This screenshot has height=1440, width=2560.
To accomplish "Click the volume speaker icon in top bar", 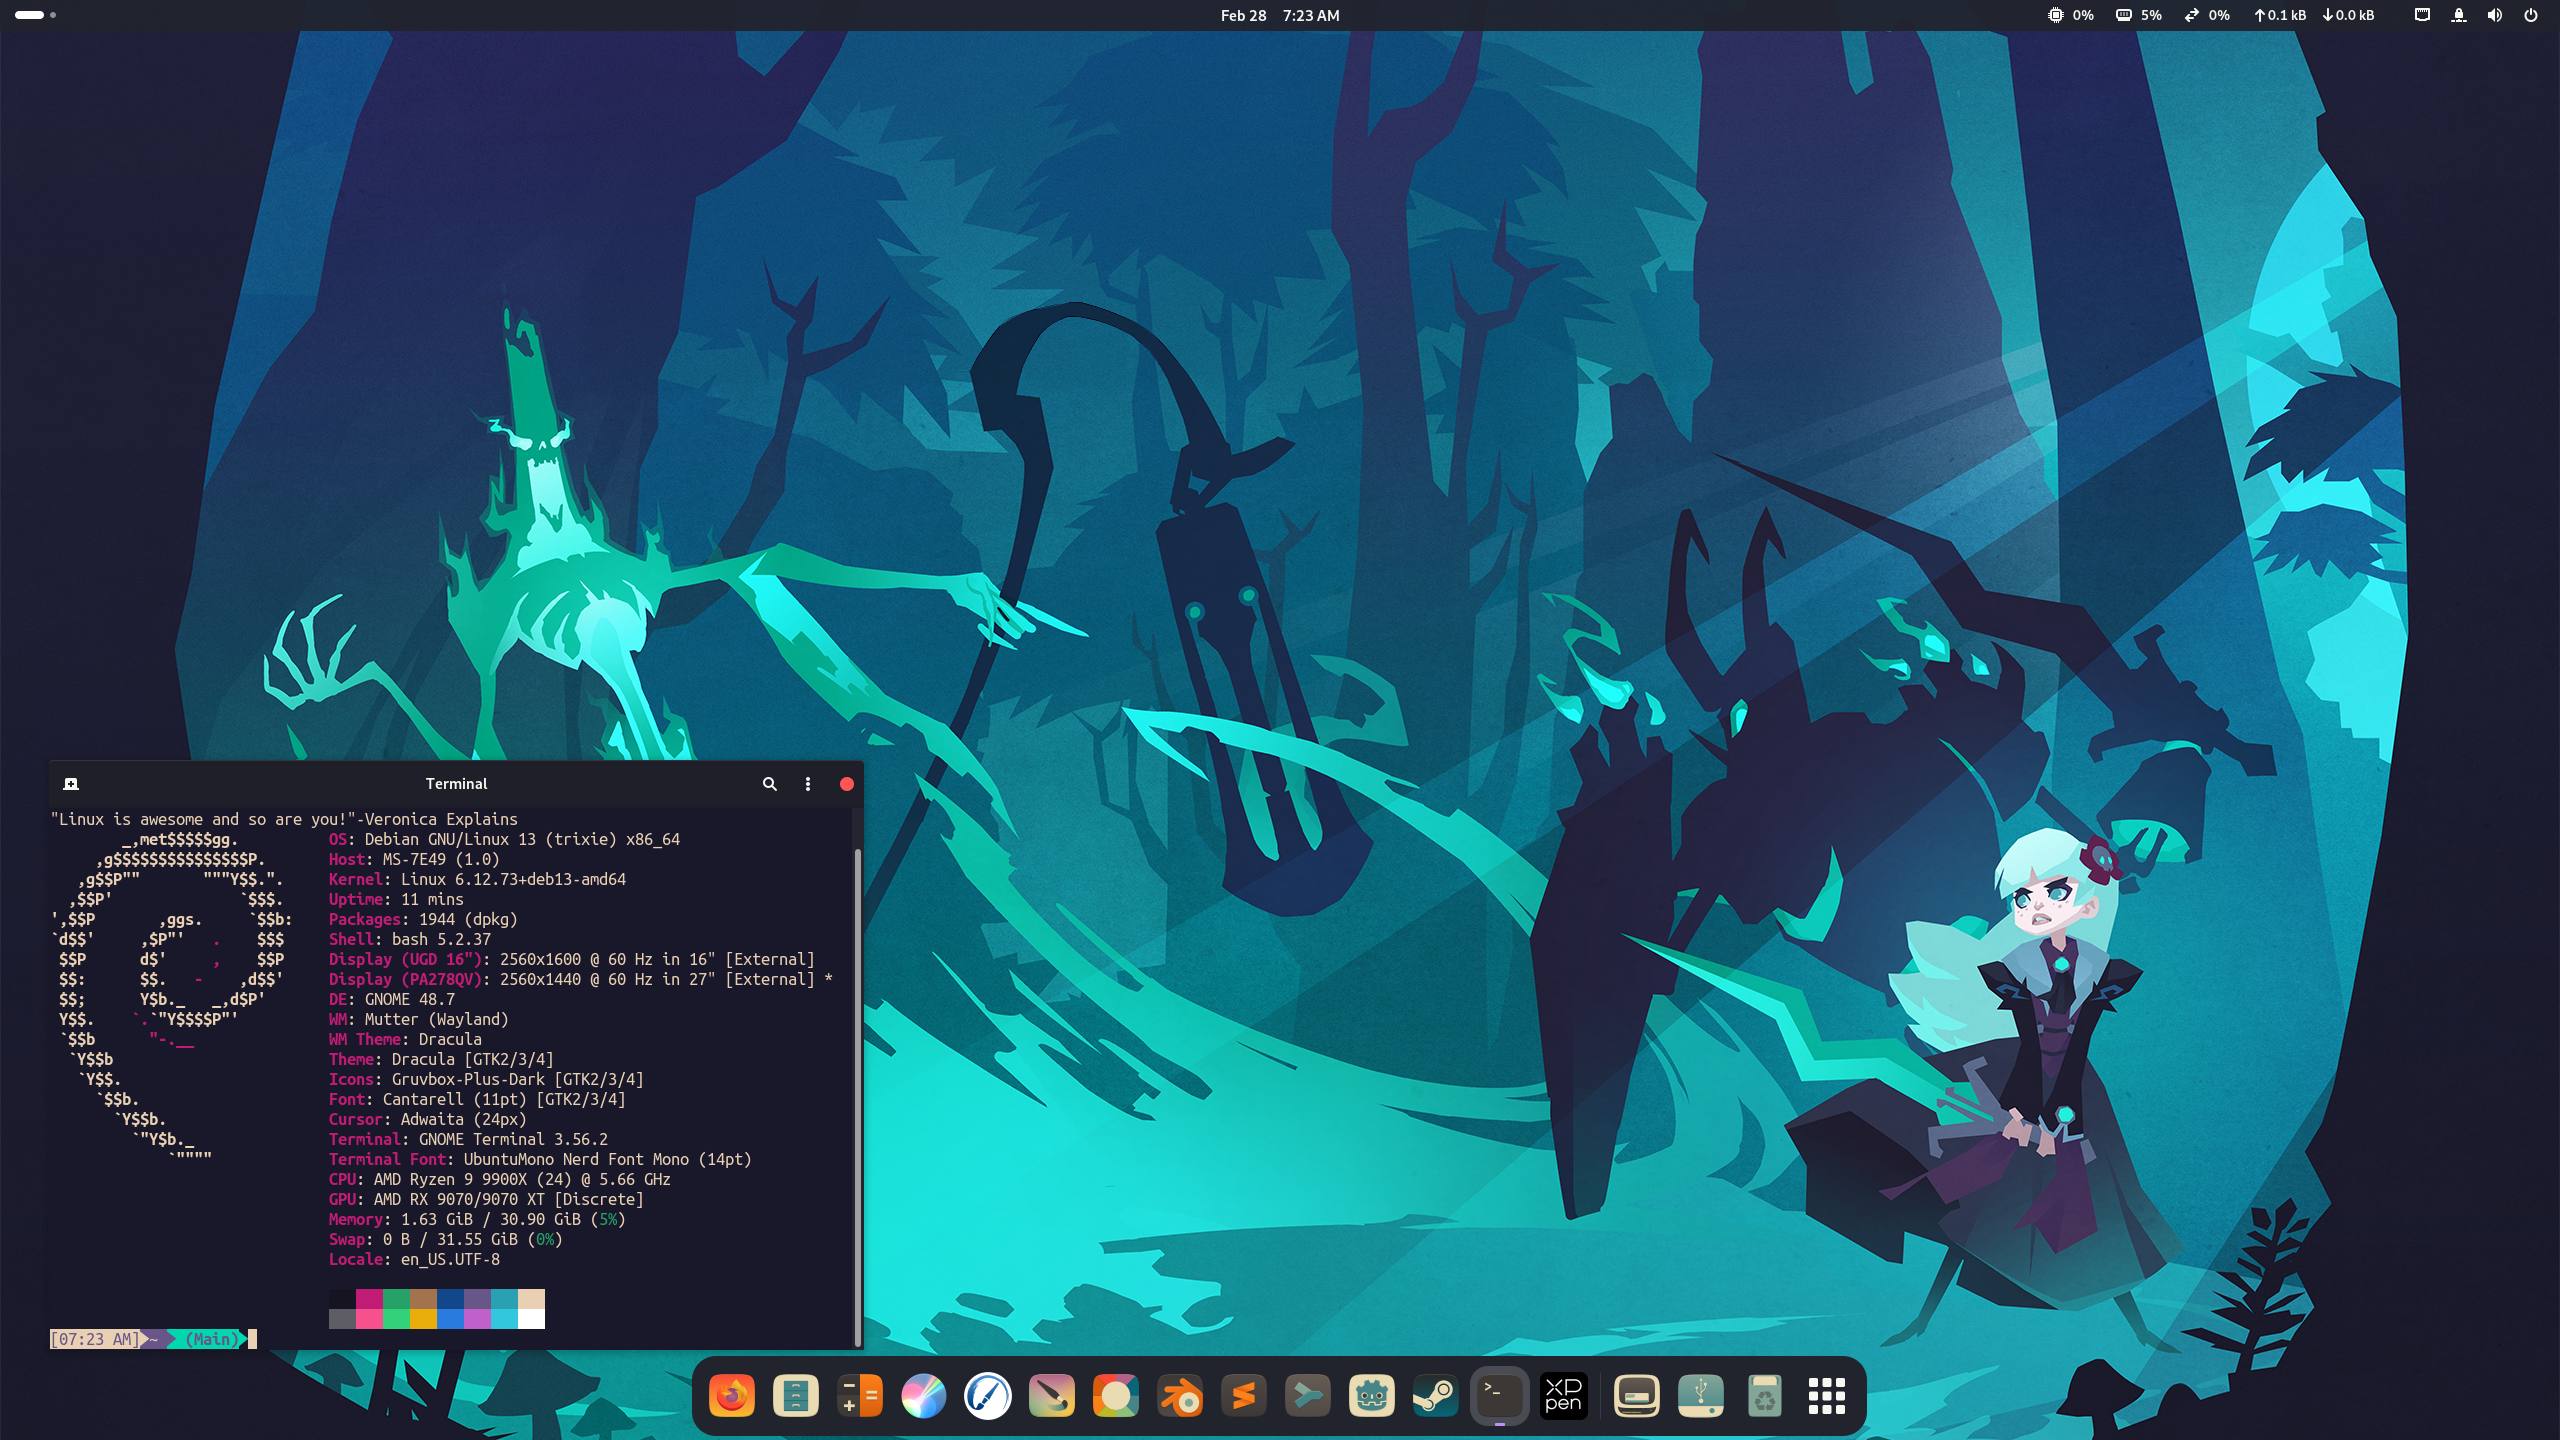I will pos(2495,15).
